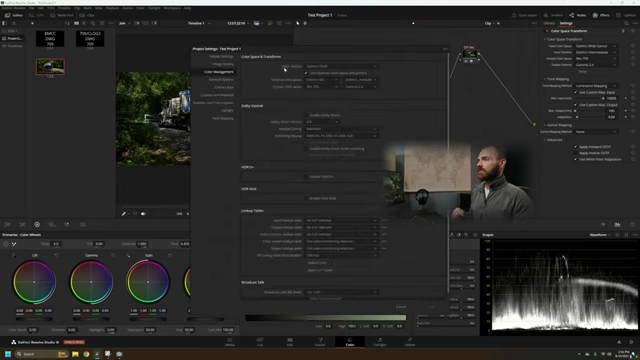Image resolution: width=640 pixels, height=360 pixels.
Task: Open Input Color Space dropdown
Action: click(596, 46)
